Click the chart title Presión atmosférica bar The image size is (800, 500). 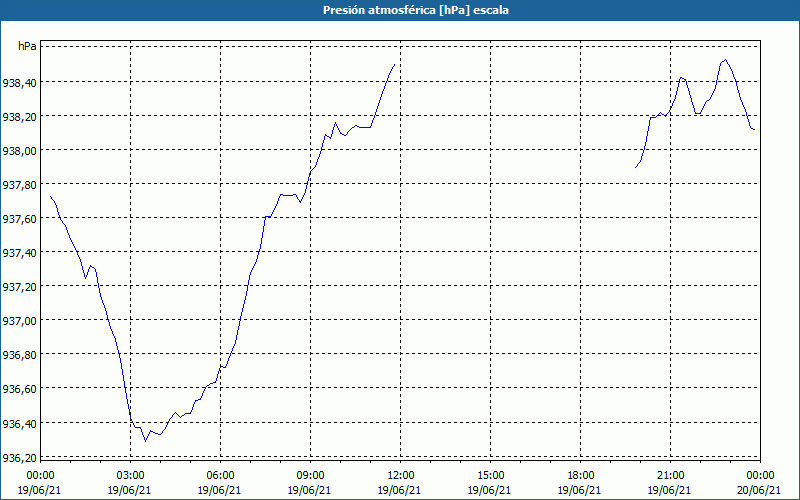[400, 10]
